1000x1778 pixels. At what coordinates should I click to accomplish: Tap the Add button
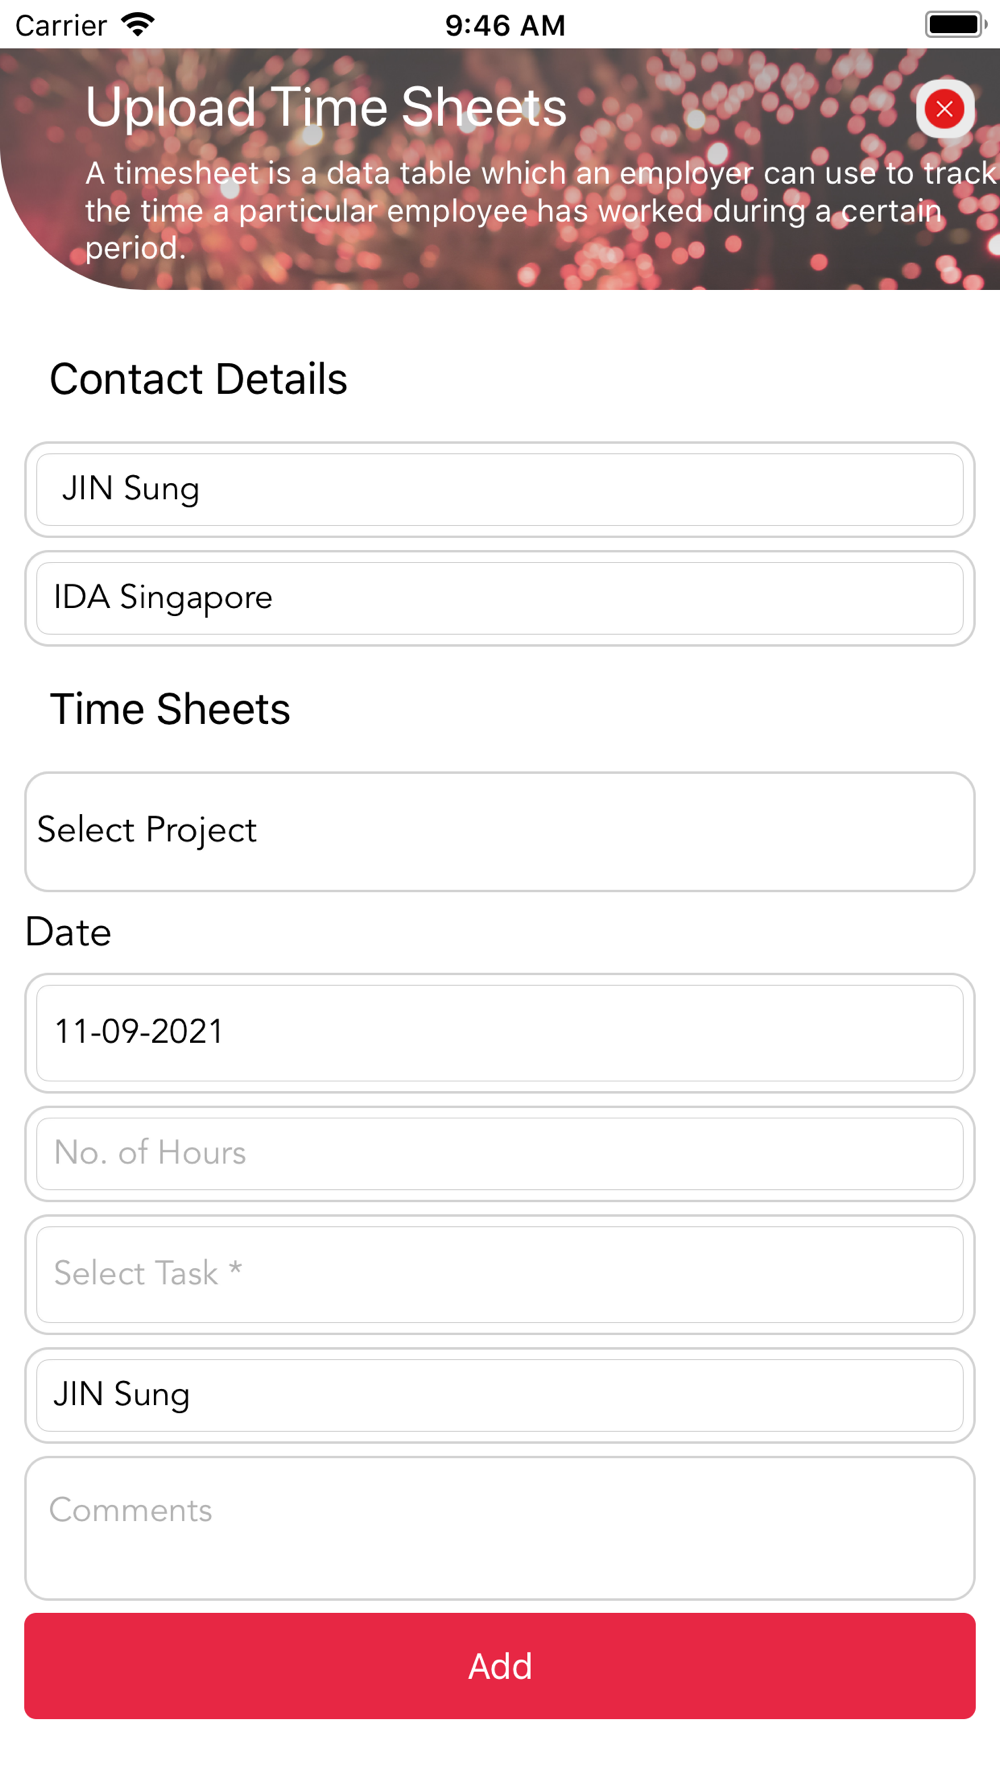[x=500, y=1666]
